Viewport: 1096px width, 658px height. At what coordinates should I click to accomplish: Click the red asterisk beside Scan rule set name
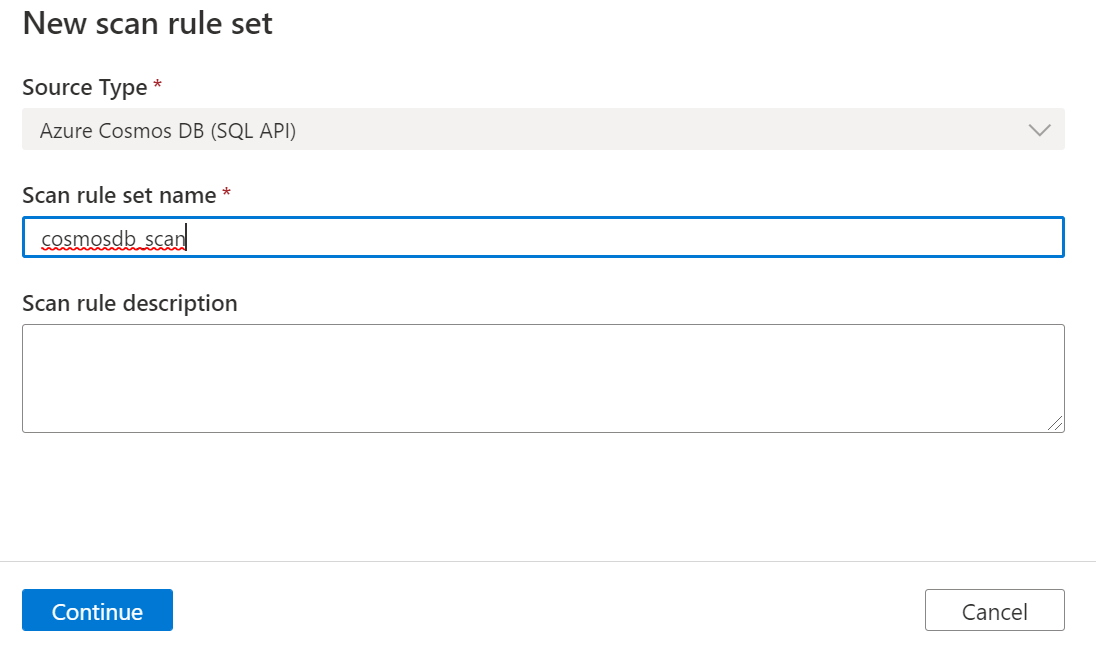(226, 195)
